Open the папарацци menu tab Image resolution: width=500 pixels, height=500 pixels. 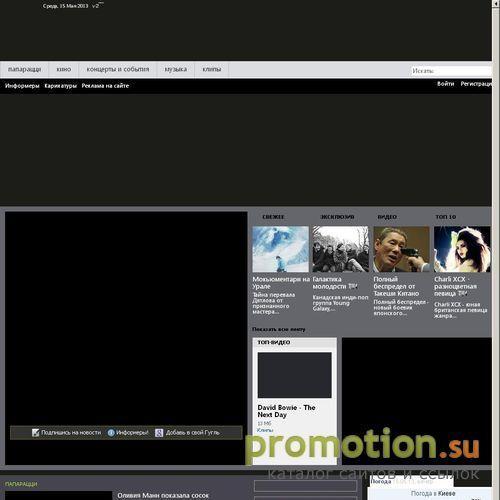coord(24,69)
